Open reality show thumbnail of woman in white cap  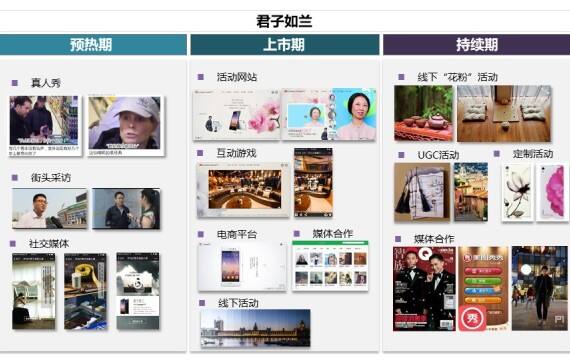point(125,126)
